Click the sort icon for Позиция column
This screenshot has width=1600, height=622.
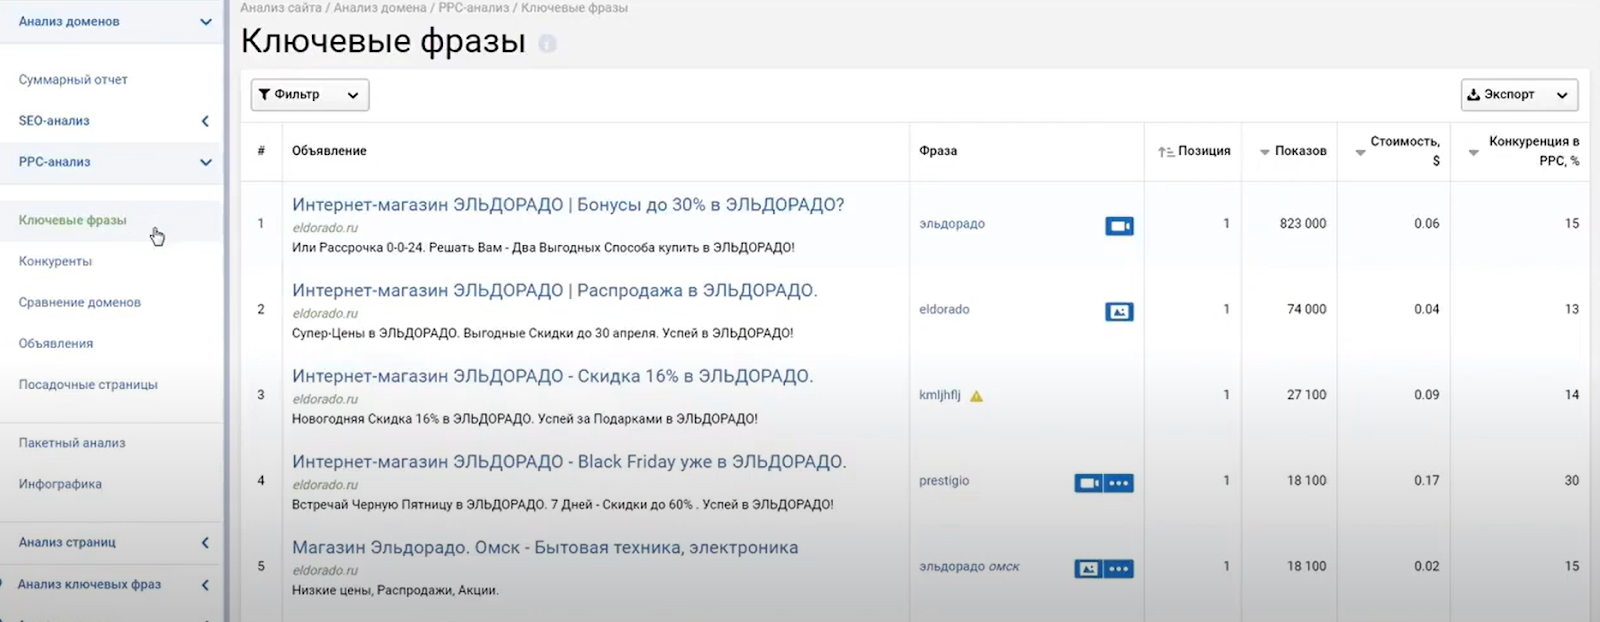[x=1165, y=152]
